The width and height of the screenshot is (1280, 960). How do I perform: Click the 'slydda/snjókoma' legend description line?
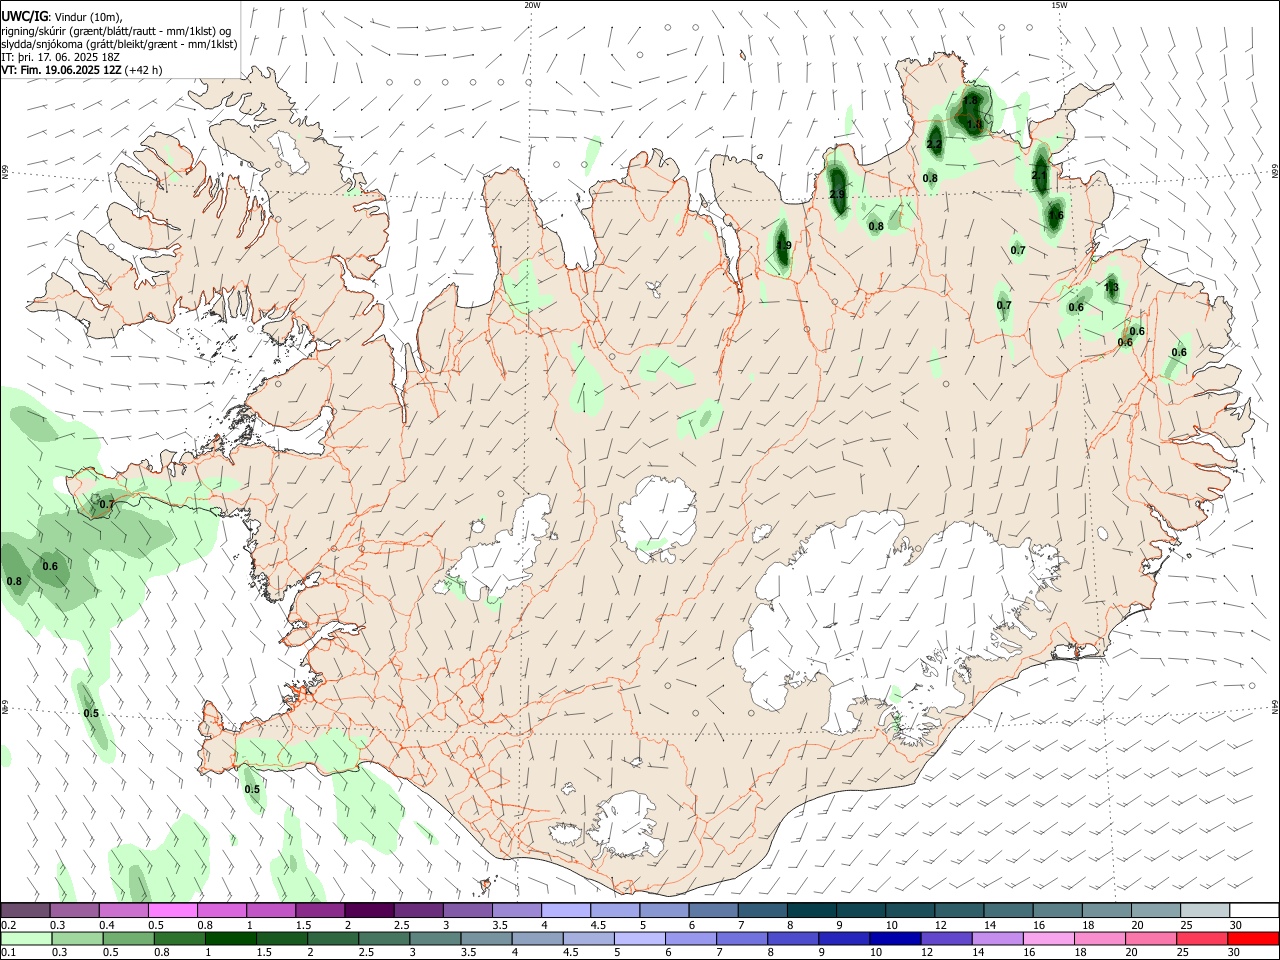coord(119,44)
